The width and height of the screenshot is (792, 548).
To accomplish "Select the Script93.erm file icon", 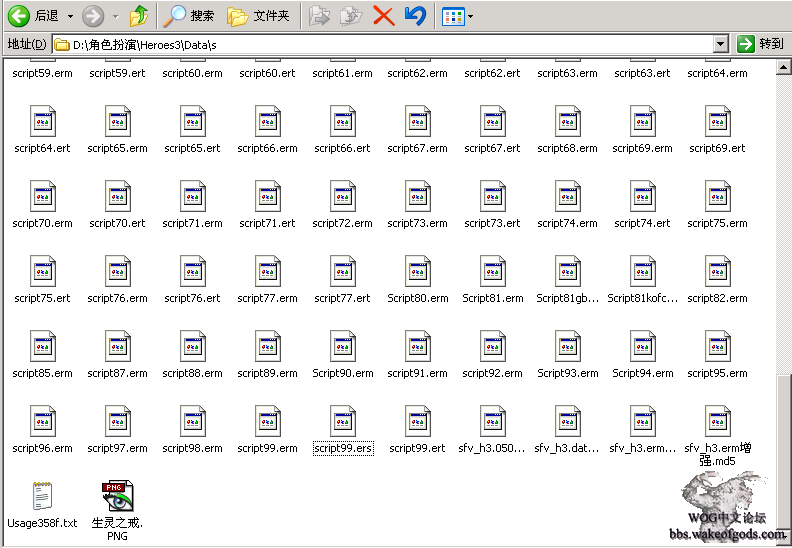I will click(567, 346).
